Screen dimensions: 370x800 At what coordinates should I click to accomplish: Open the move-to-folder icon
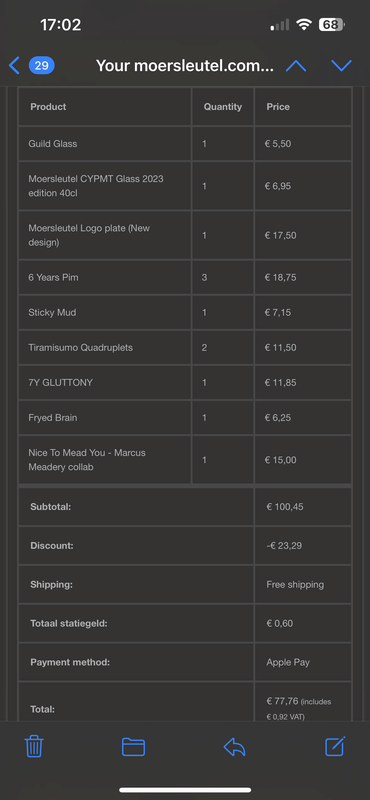click(134, 747)
